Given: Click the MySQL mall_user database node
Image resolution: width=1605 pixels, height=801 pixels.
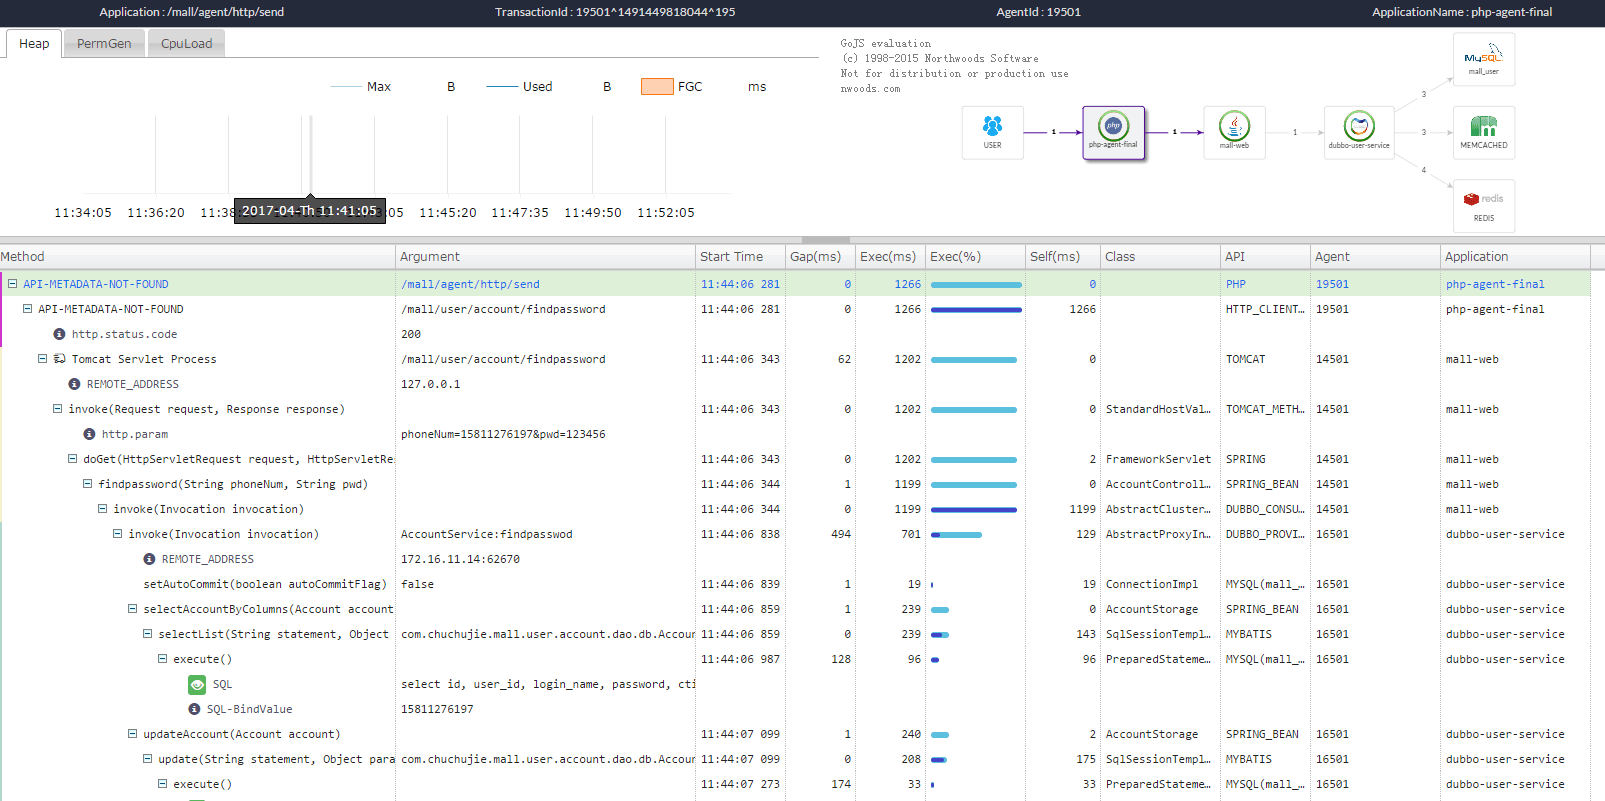Looking at the screenshot, I should 1483,58.
